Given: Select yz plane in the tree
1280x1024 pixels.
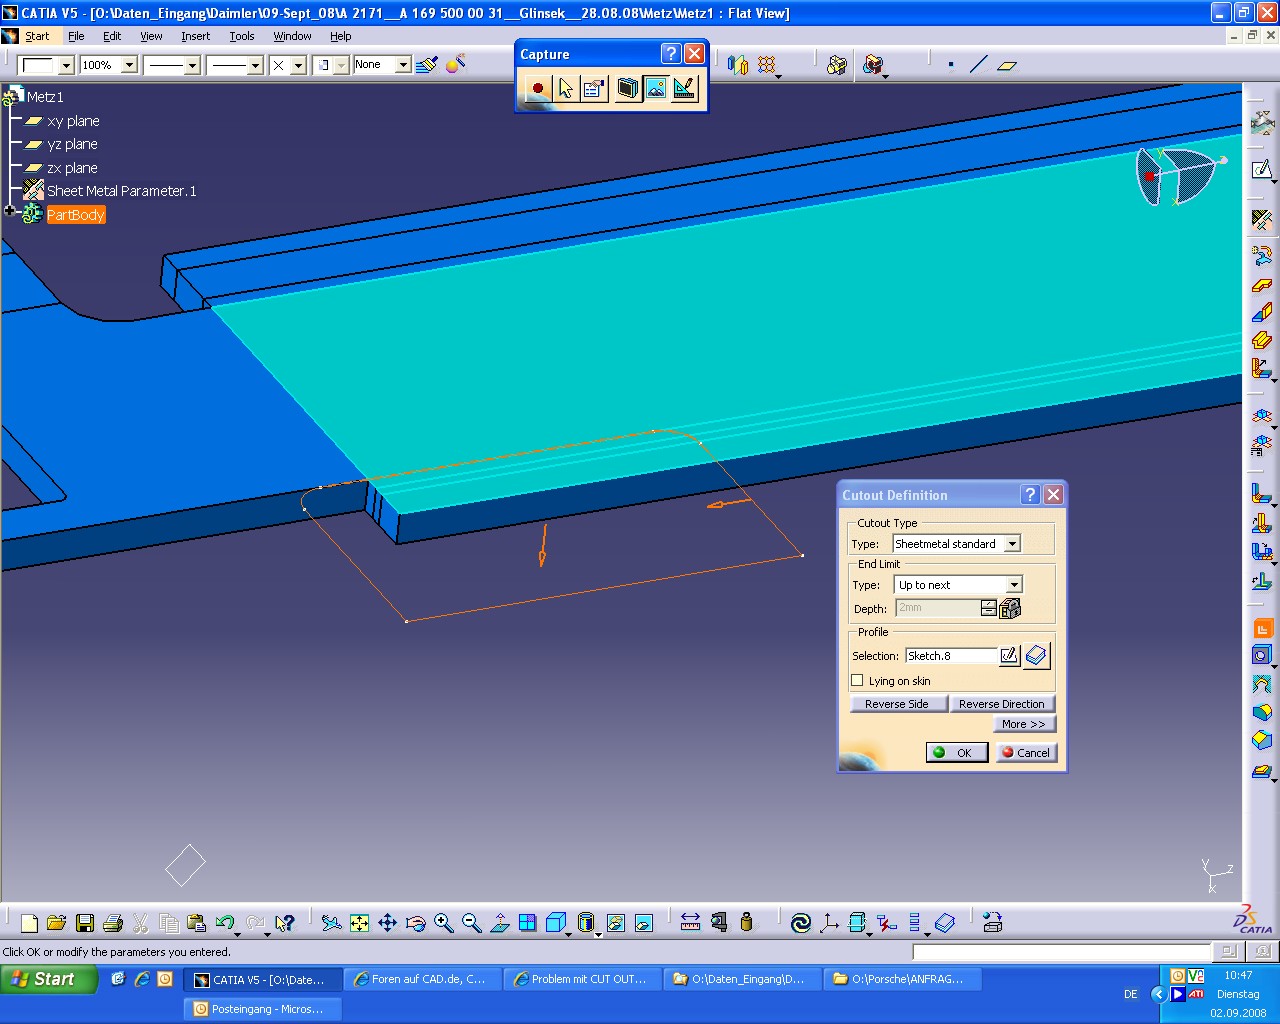Looking at the screenshot, I should click(x=72, y=144).
